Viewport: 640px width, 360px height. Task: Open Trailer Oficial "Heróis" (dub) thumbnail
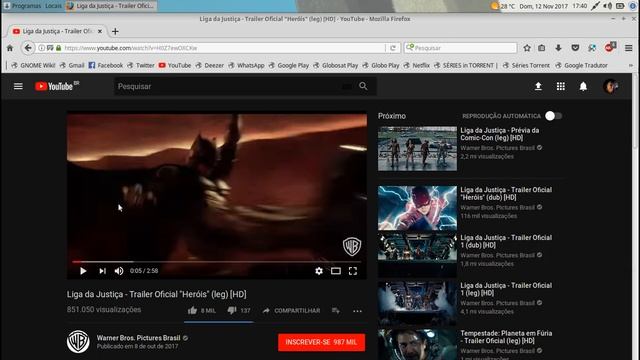tap(417, 208)
